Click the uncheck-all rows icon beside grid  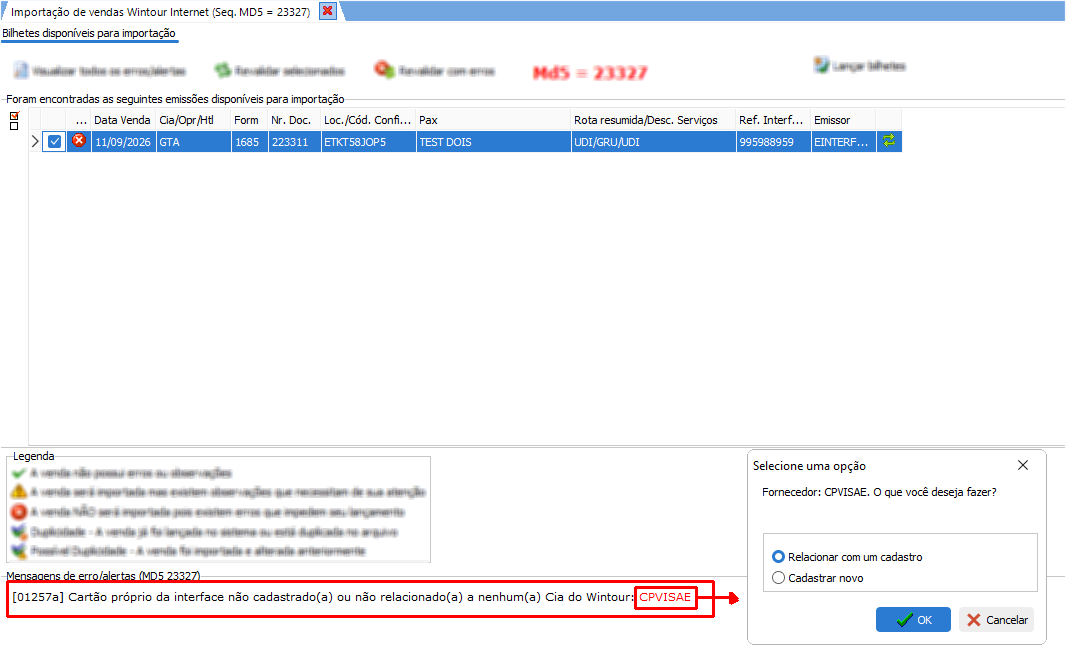tap(14, 126)
